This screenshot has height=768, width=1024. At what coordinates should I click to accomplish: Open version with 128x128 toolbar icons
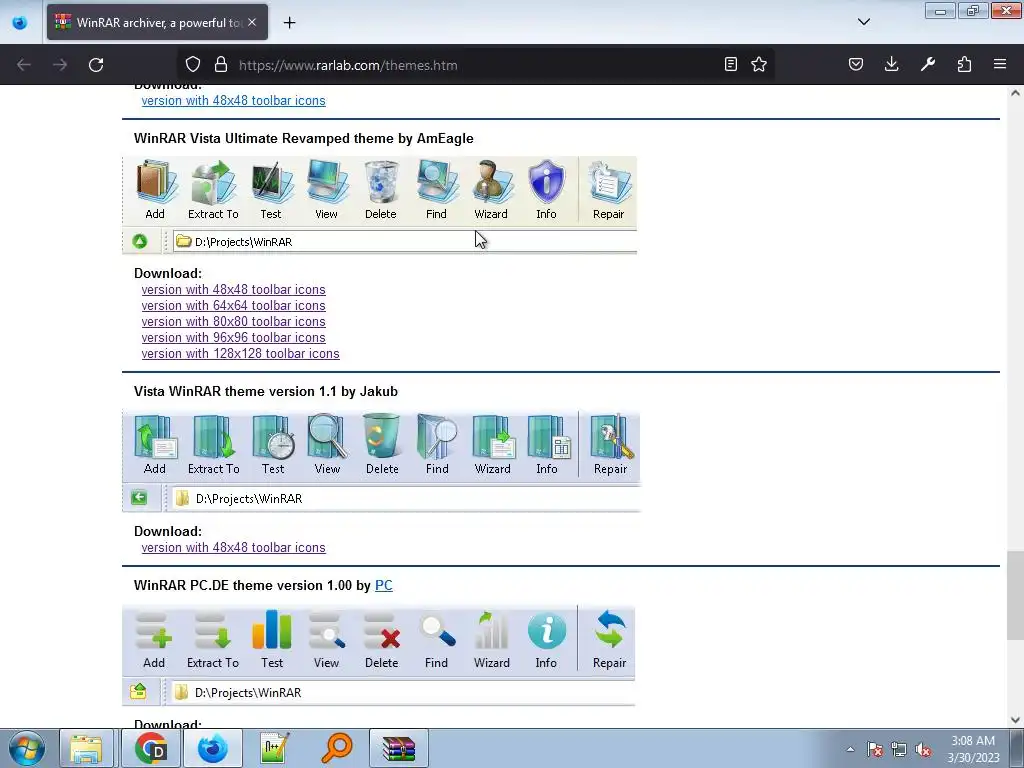coord(240,353)
